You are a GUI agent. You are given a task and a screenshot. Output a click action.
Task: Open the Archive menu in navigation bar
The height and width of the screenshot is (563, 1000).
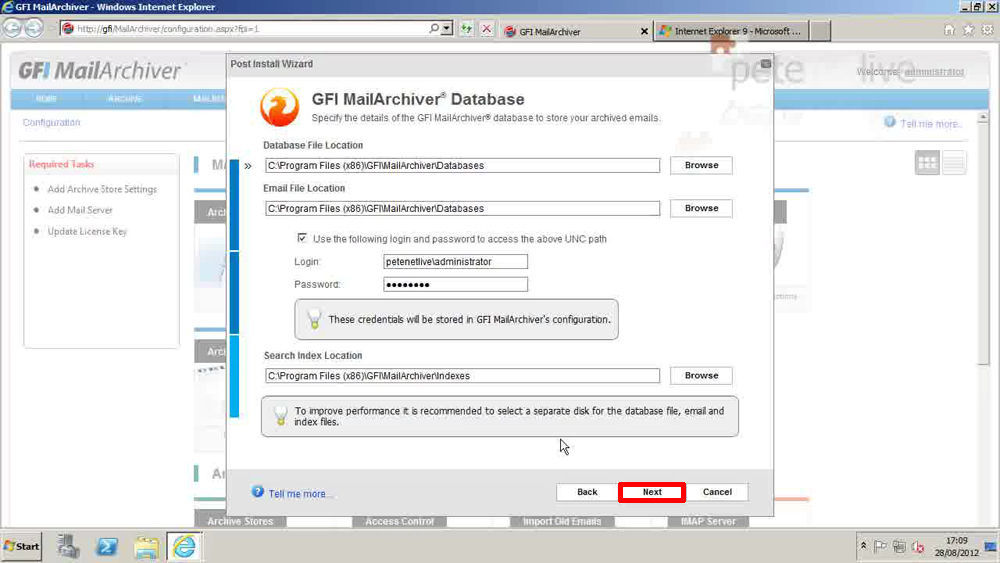[x=124, y=99]
